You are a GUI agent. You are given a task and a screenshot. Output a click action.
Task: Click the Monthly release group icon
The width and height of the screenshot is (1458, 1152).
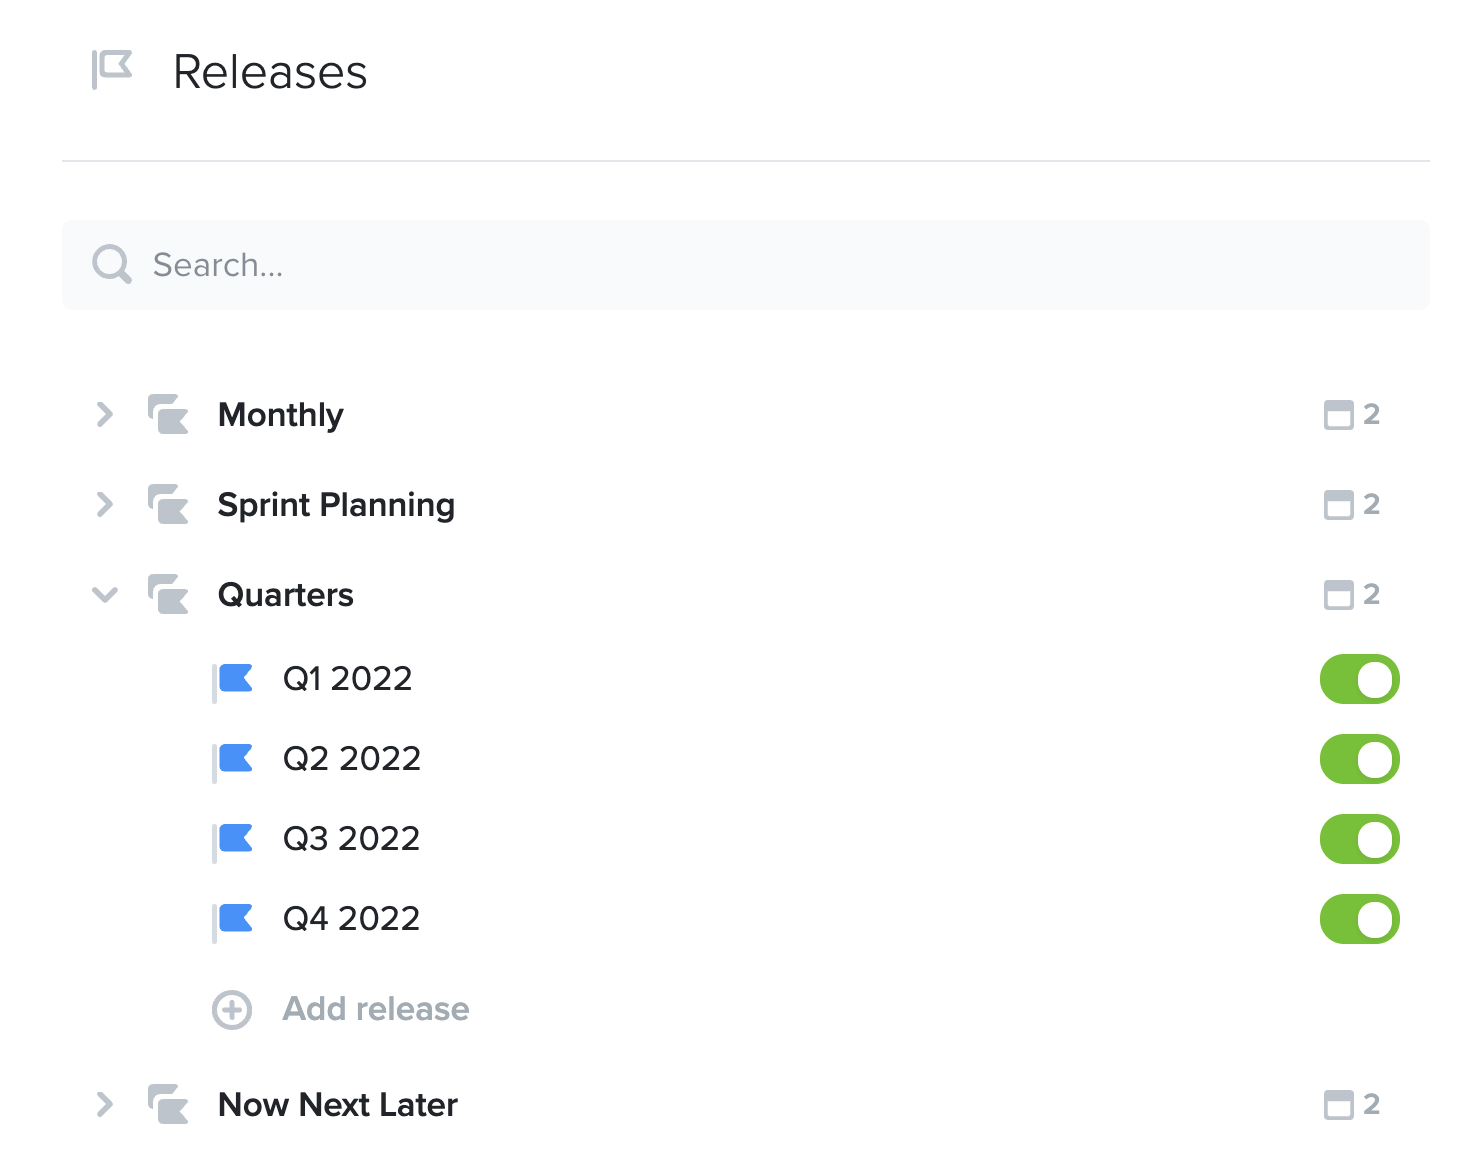pyautogui.click(x=168, y=415)
